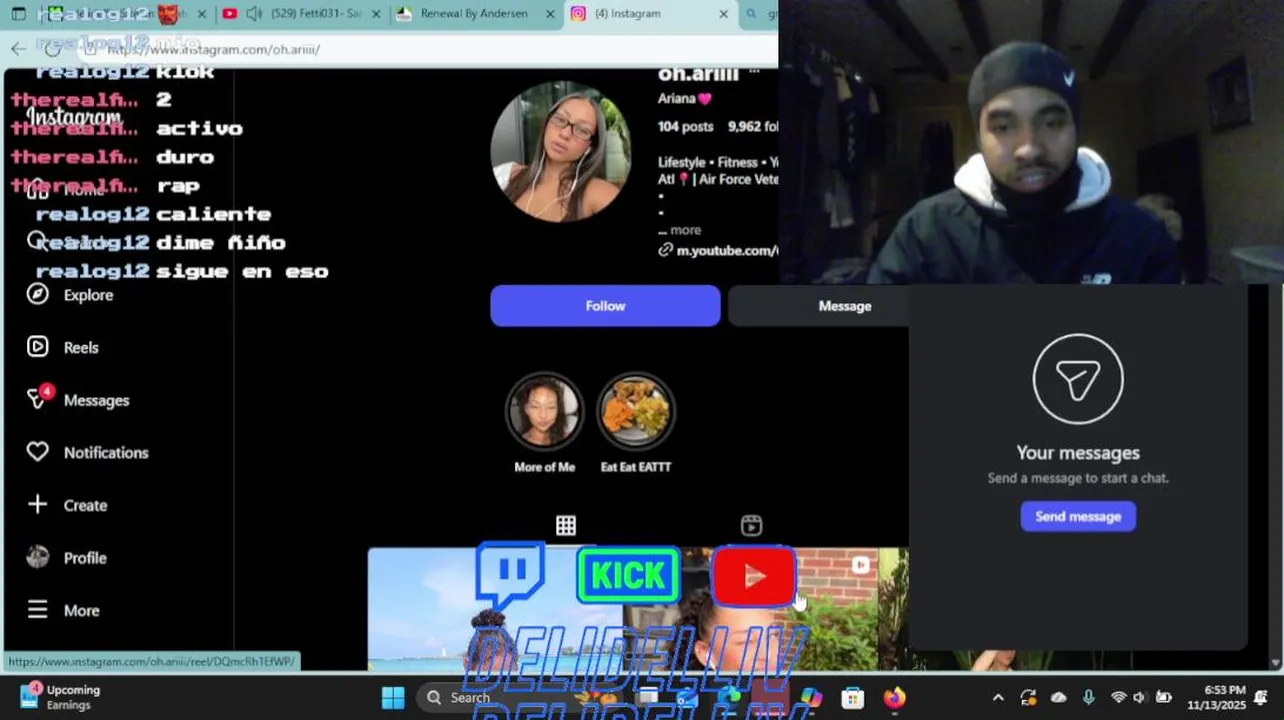Screen dimensions: 1284x720
Task: Open Reels from the Instagram sidebar
Action: pos(63,347)
